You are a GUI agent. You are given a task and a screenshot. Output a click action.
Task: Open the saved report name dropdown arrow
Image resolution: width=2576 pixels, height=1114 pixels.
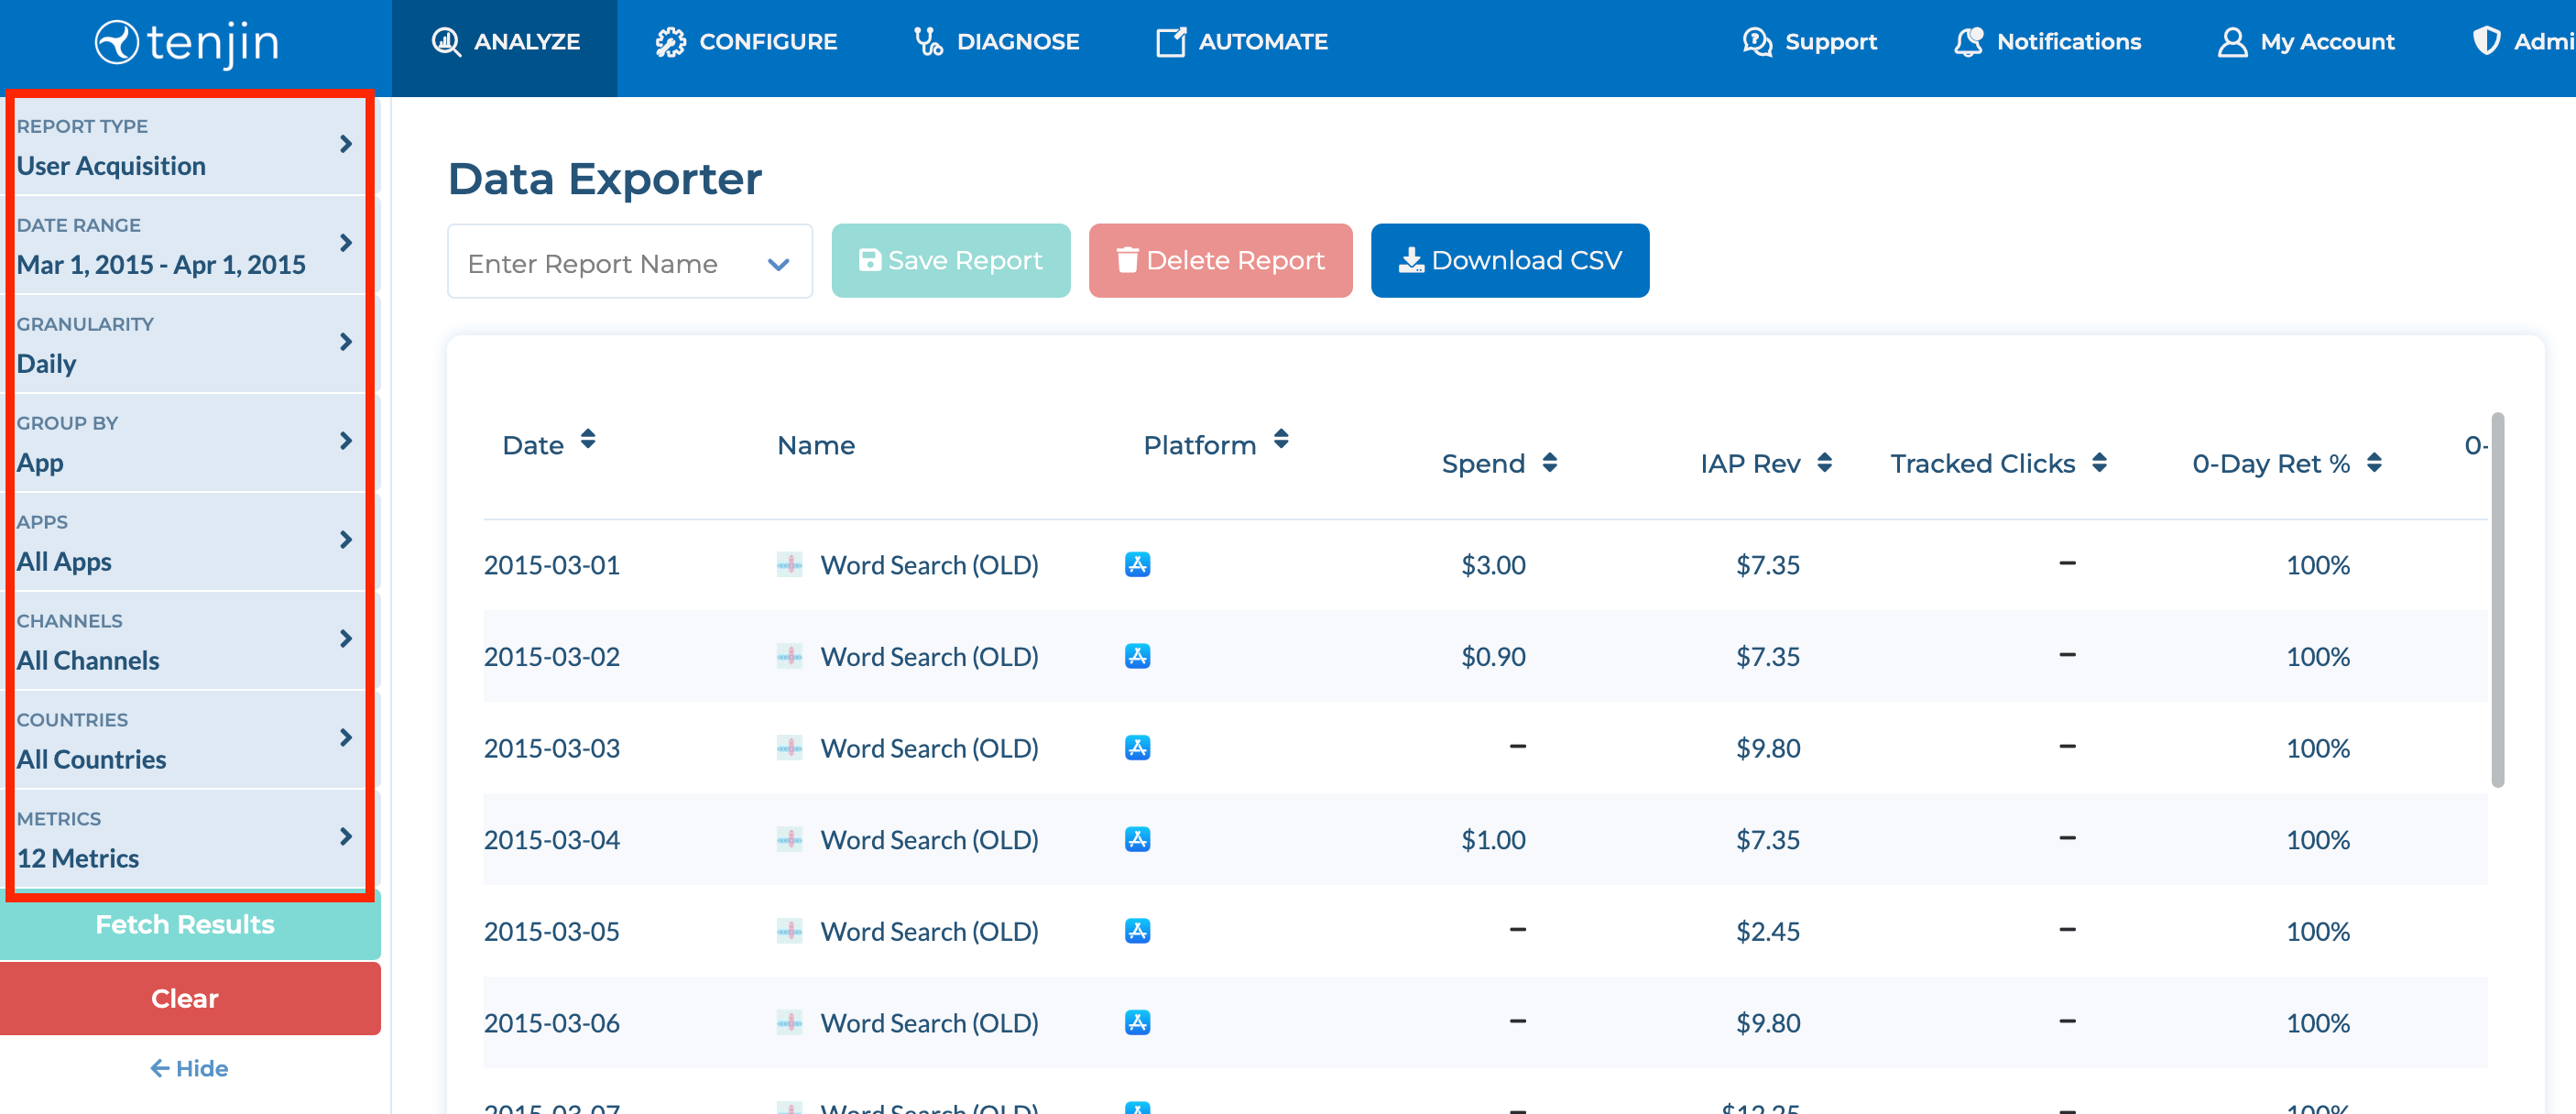click(x=778, y=264)
